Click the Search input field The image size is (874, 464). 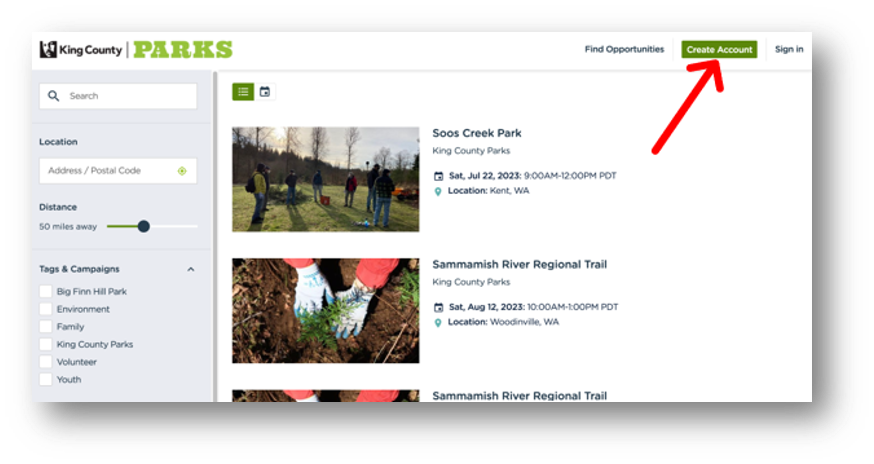point(118,96)
